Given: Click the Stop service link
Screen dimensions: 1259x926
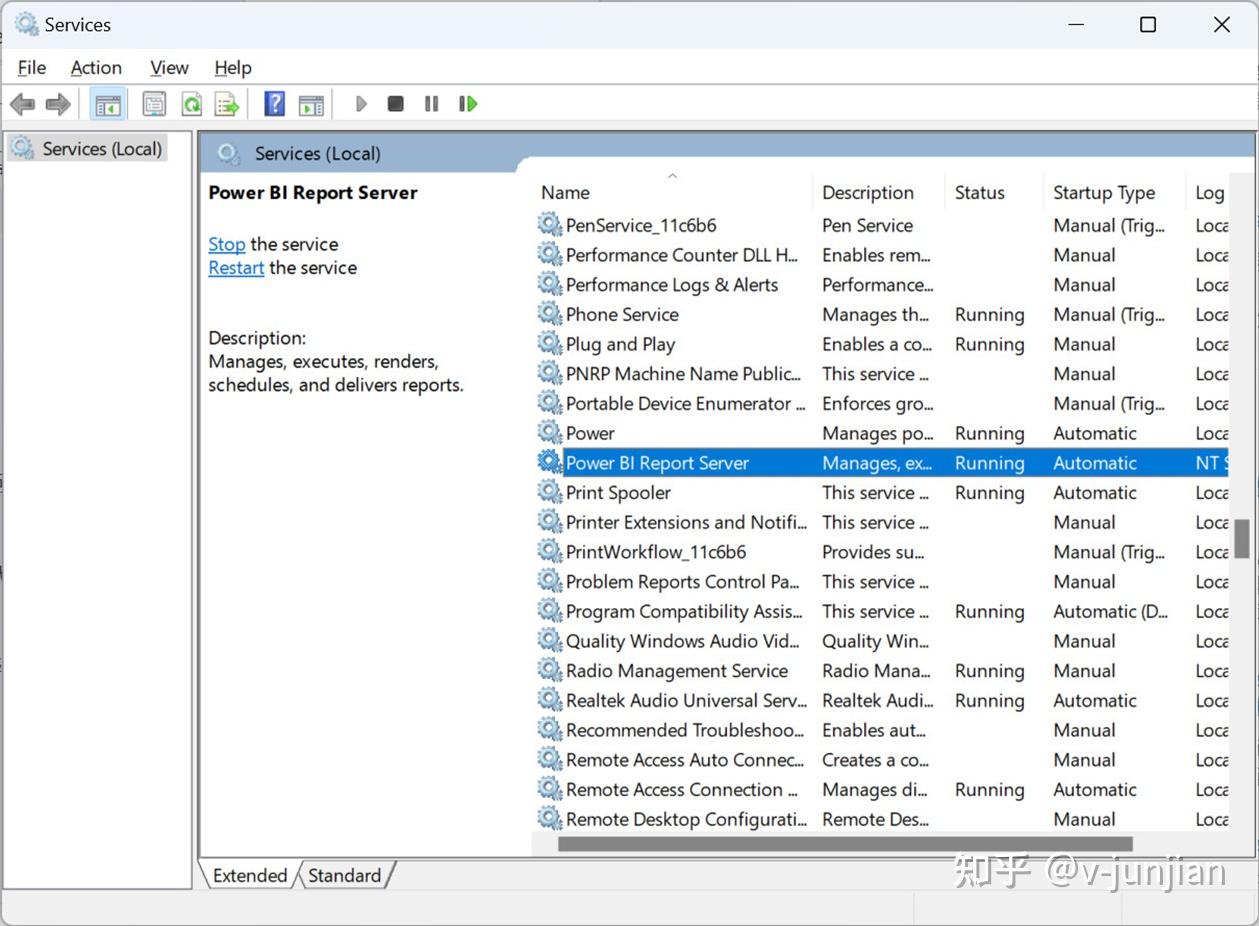Looking at the screenshot, I should [x=226, y=244].
